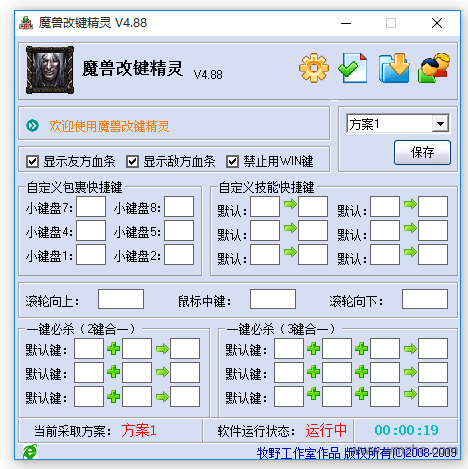Click the two users icon in header
This screenshot has height=469, width=468.
pyautogui.click(x=434, y=68)
